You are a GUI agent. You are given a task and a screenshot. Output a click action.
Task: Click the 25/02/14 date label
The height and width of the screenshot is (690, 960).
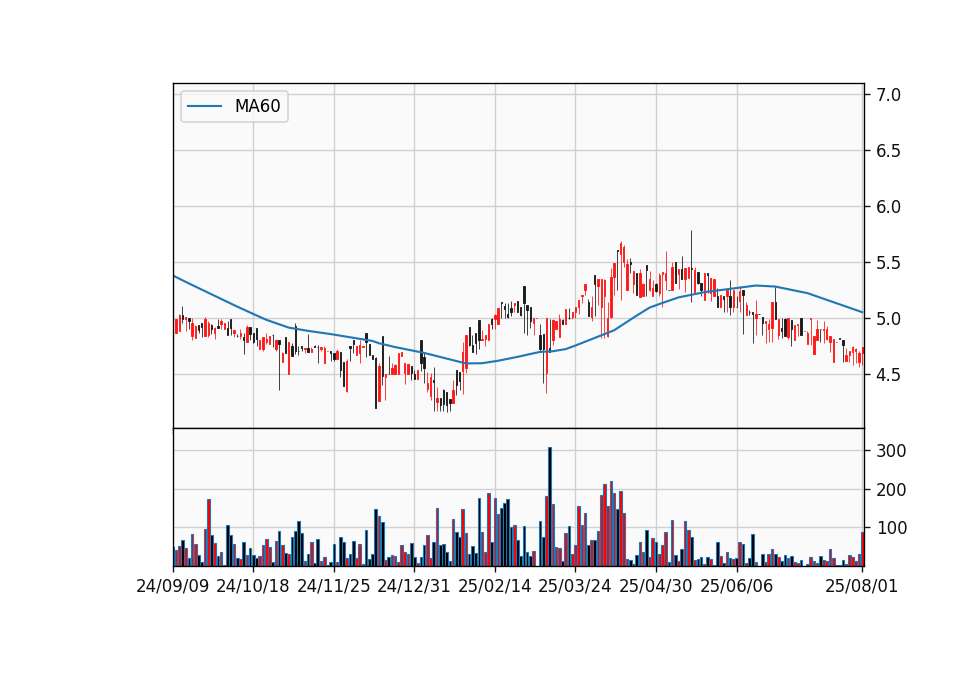coord(495,586)
